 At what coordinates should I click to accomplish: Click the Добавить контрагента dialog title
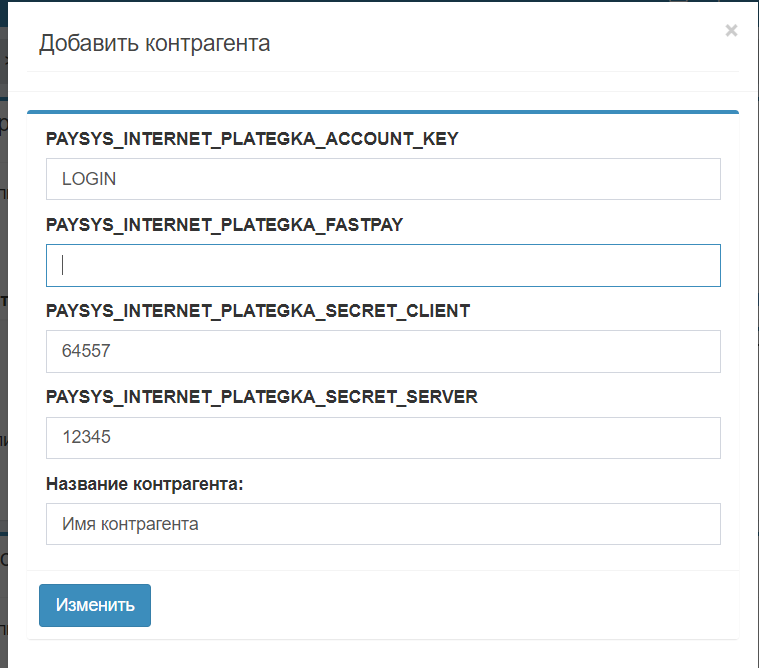[154, 44]
